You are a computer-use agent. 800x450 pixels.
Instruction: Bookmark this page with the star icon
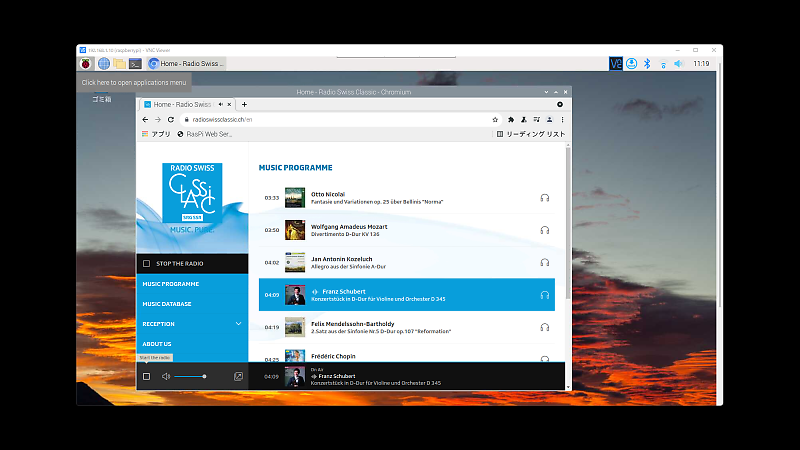pyautogui.click(x=496, y=119)
